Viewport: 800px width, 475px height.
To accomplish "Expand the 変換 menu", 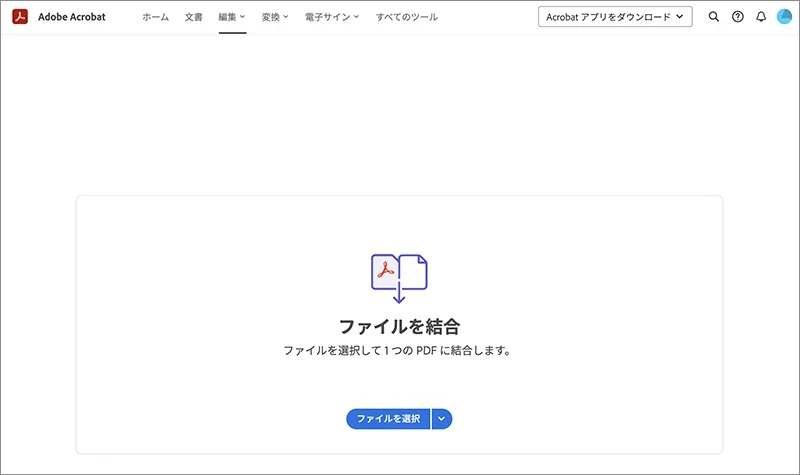I will coord(275,17).
